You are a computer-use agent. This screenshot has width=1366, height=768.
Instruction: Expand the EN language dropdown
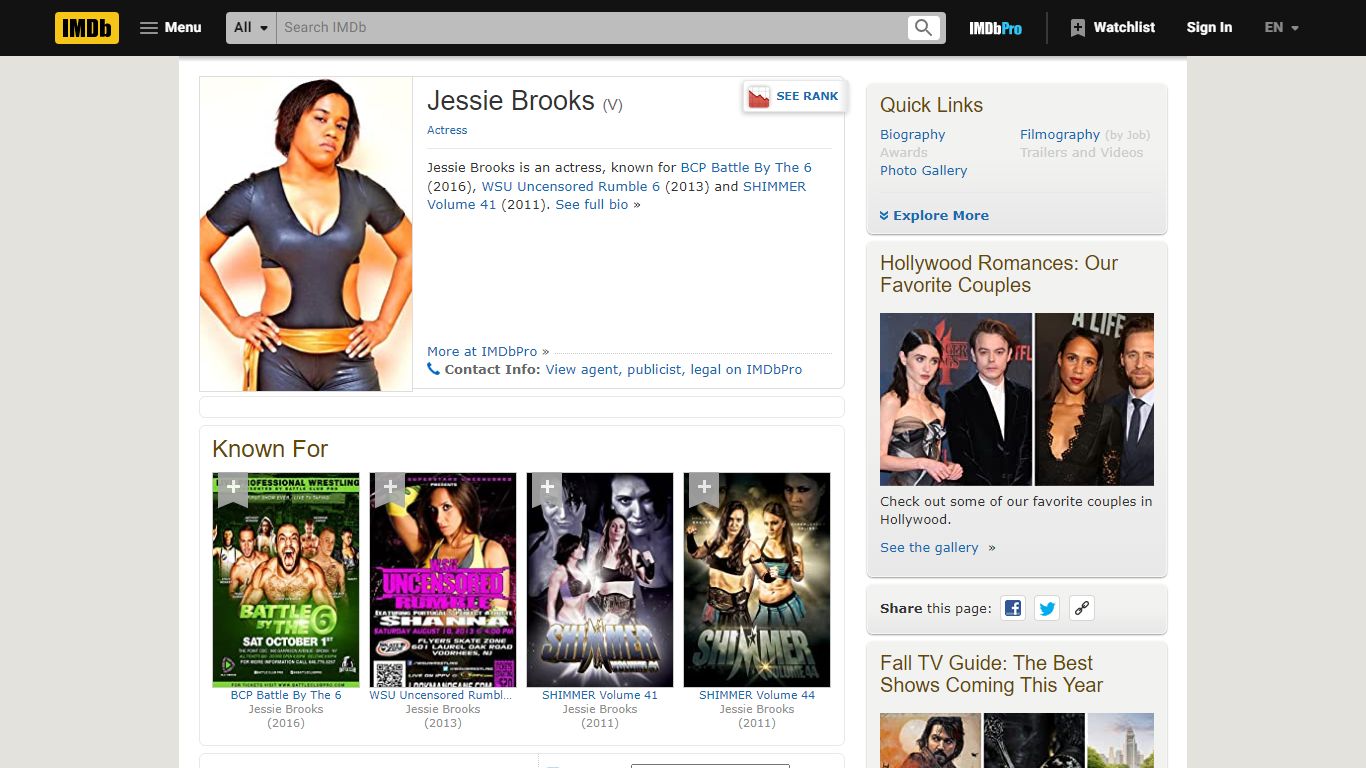click(1281, 28)
